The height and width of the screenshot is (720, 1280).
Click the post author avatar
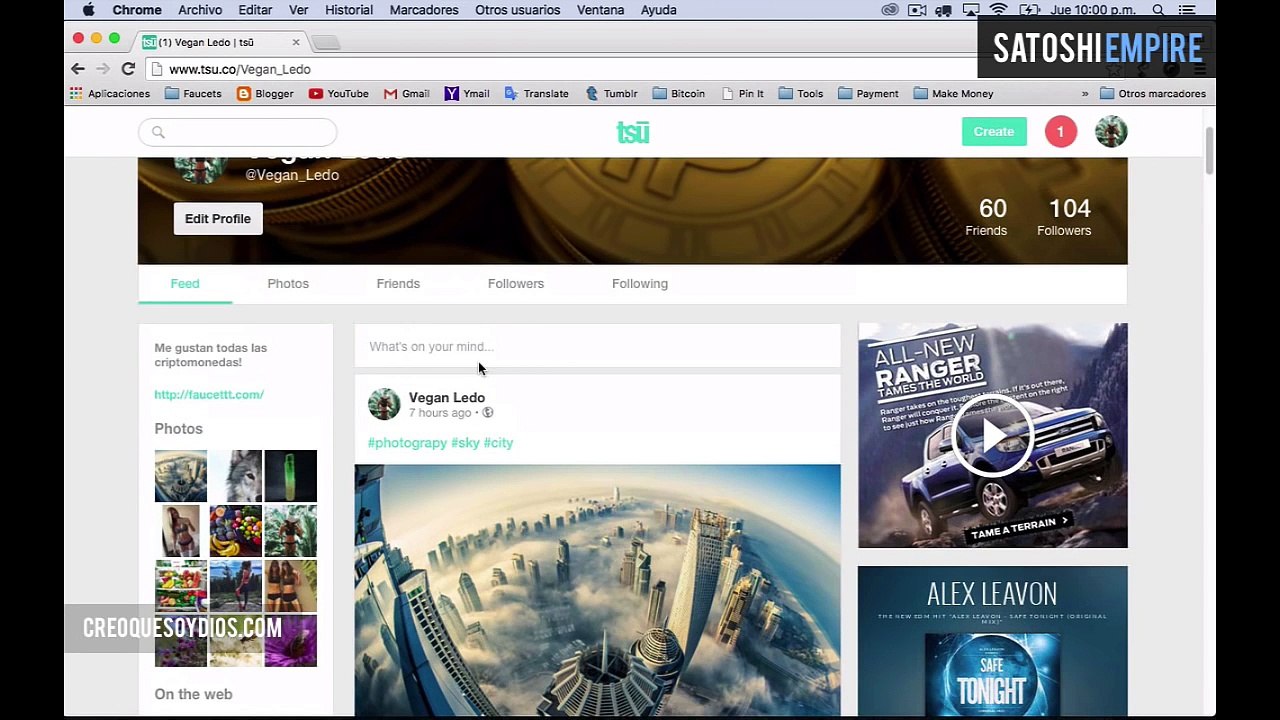coord(384,404)
